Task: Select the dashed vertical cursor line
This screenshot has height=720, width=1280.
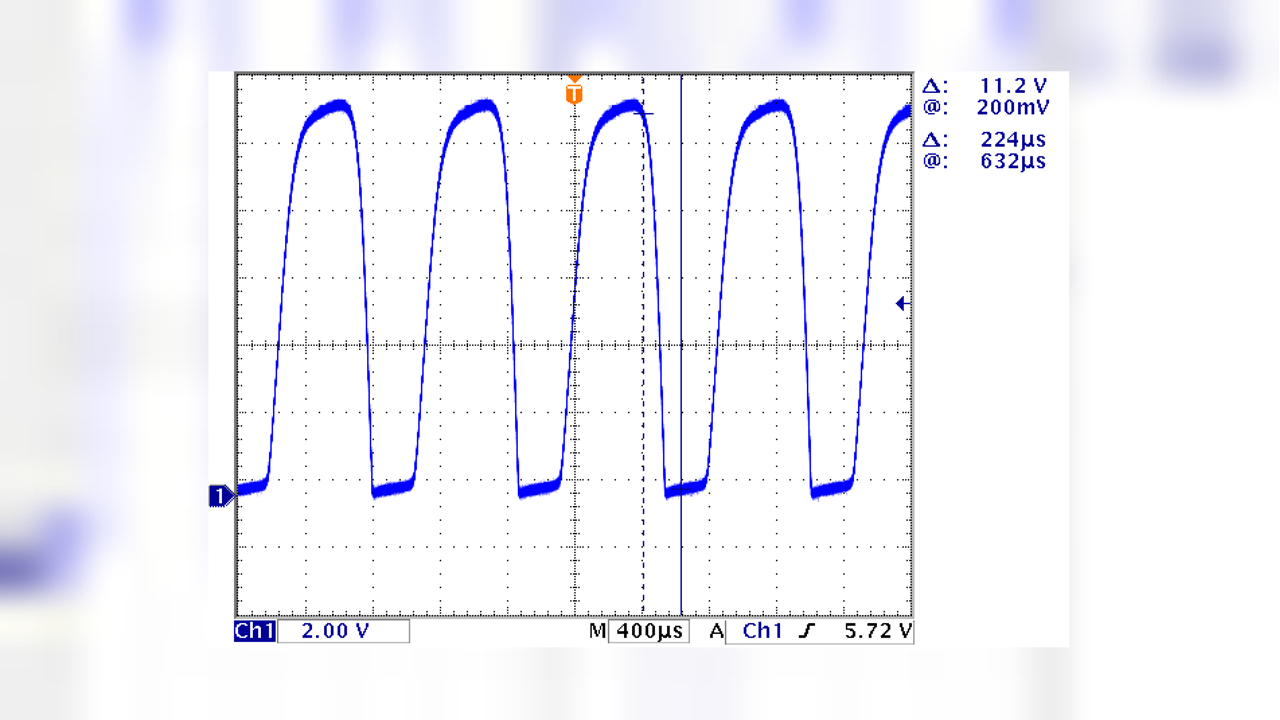Action: coord(642,345)
